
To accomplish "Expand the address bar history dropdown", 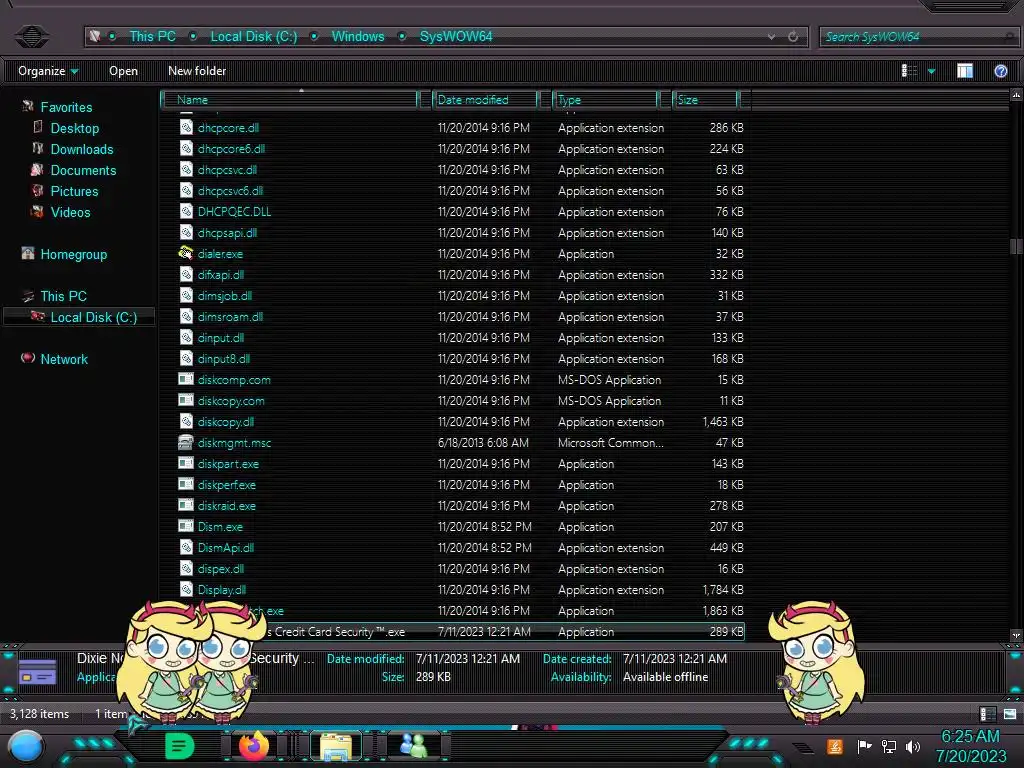I will 771,37.
